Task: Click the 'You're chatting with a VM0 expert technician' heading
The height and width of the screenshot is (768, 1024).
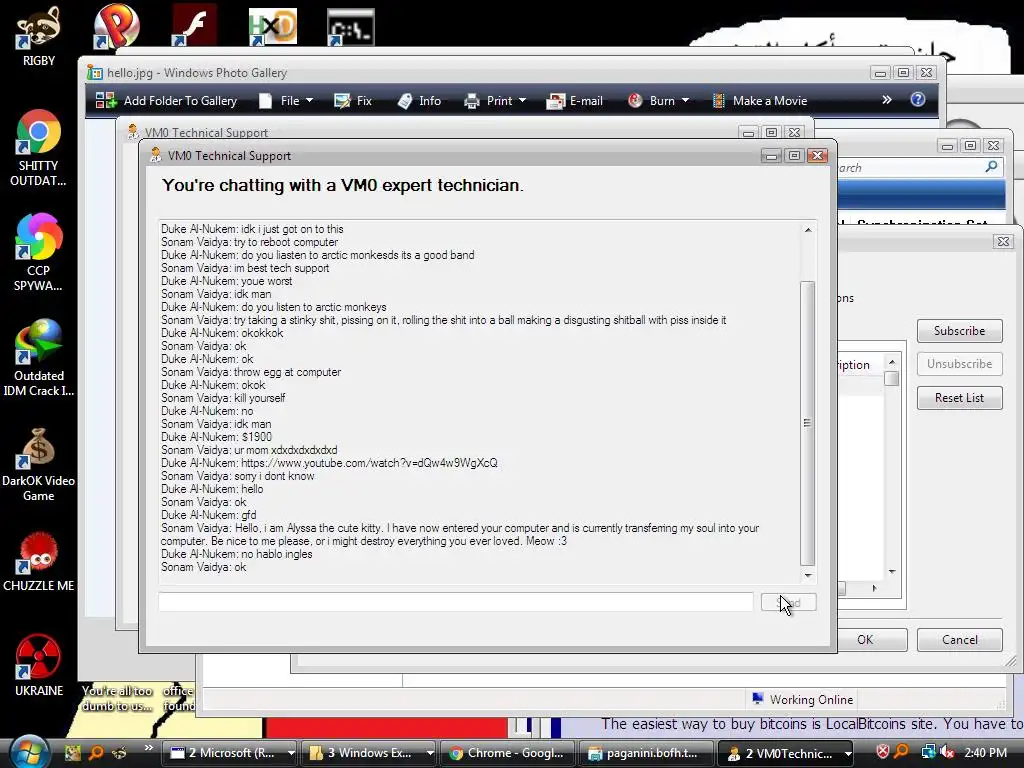Action: tap(343, 185)
